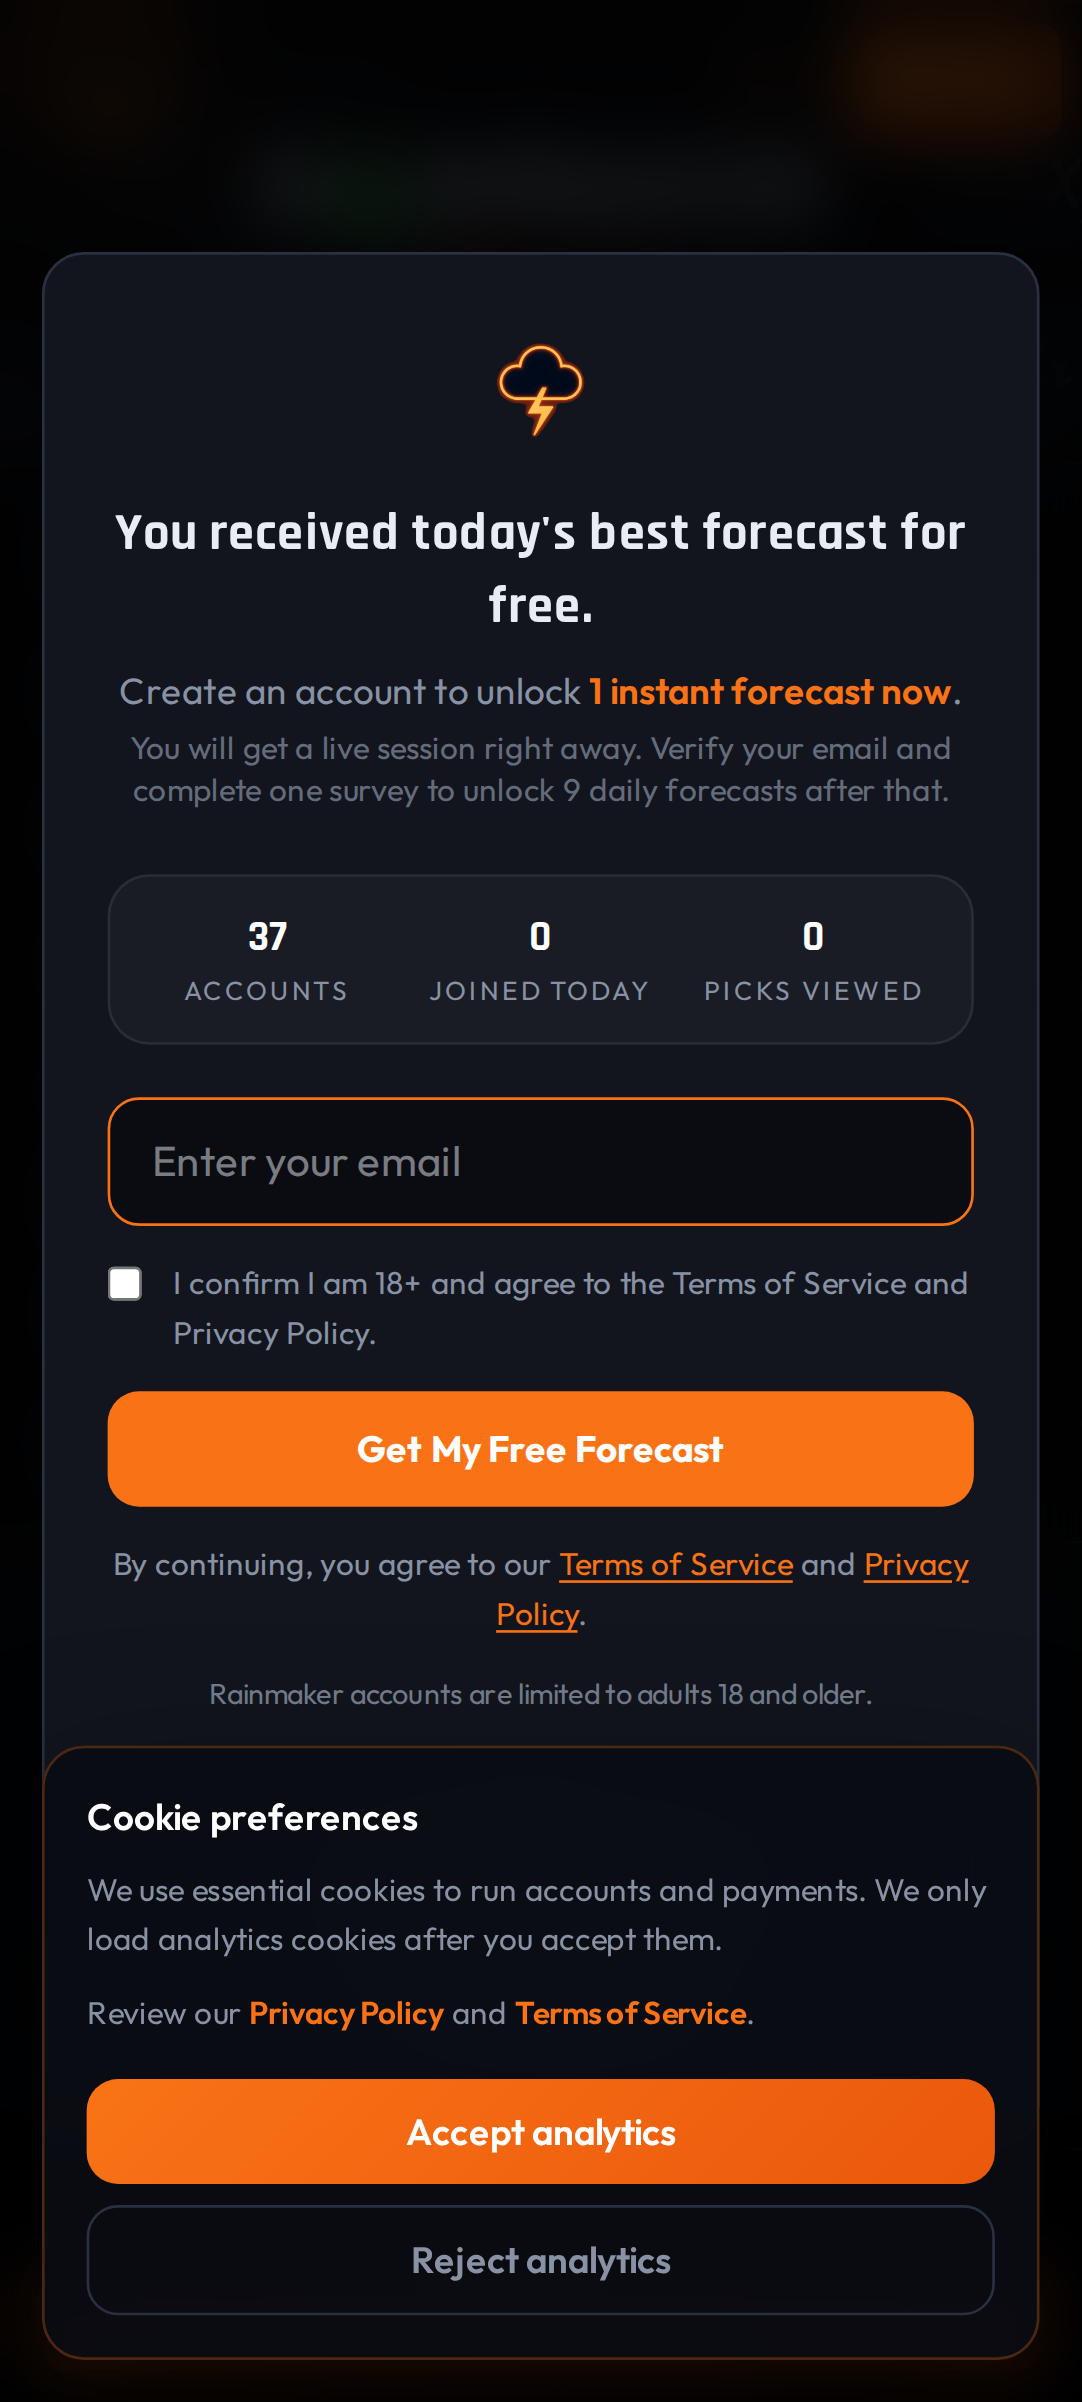
Task: Open Terms of Service in the cookie banner
Action: 631,2013
